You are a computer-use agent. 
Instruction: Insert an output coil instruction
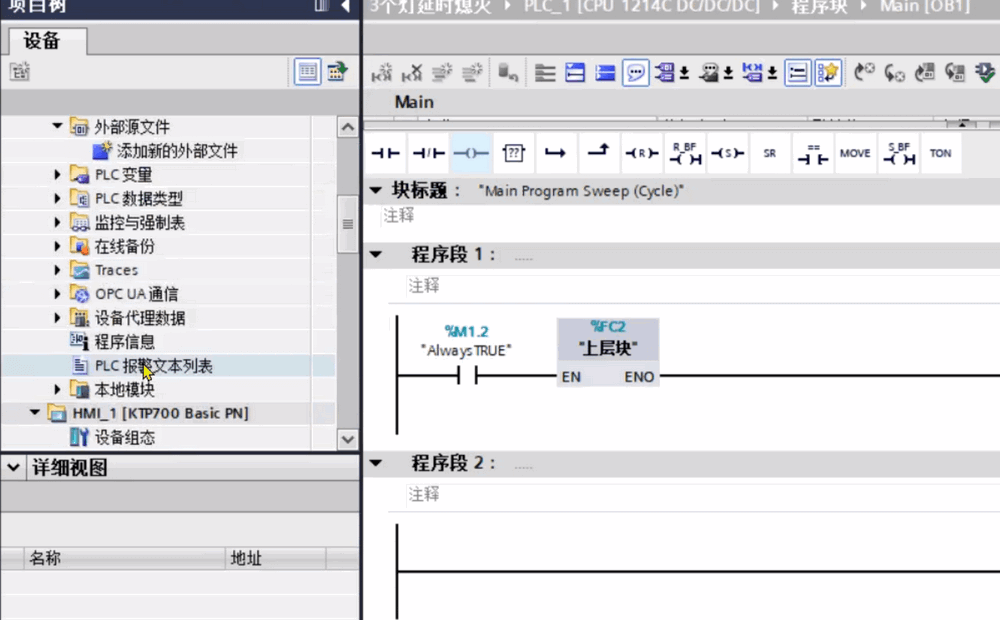[471, 154]
